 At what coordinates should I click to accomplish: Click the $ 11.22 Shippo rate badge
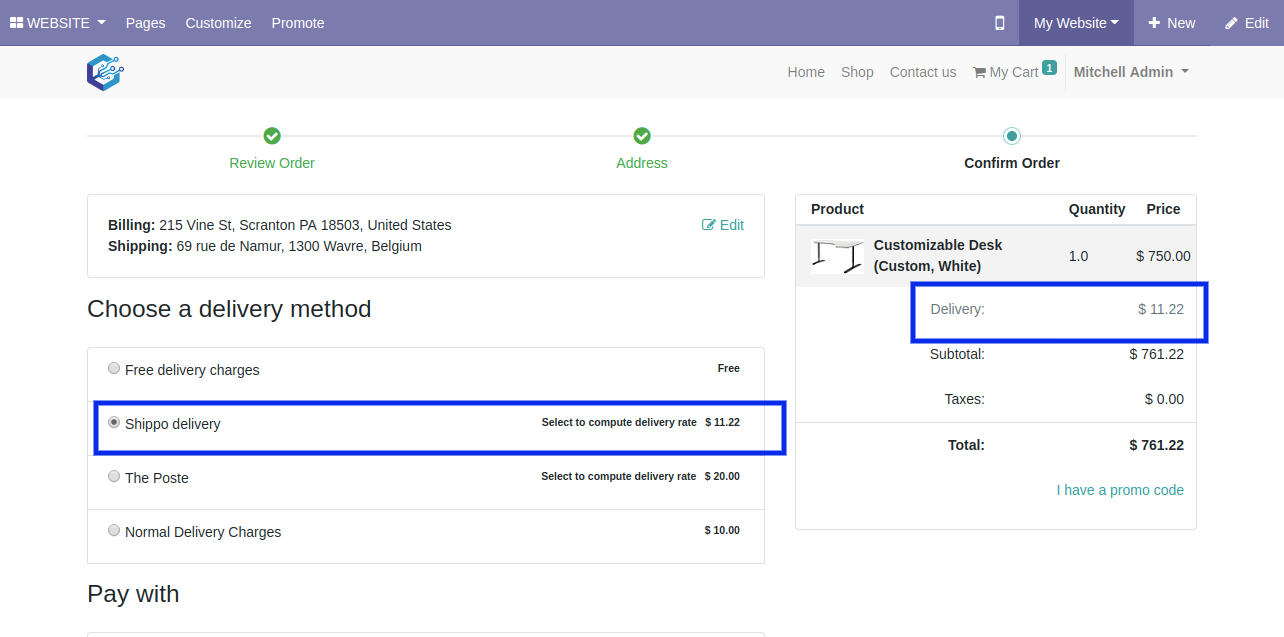pos(722,423)
